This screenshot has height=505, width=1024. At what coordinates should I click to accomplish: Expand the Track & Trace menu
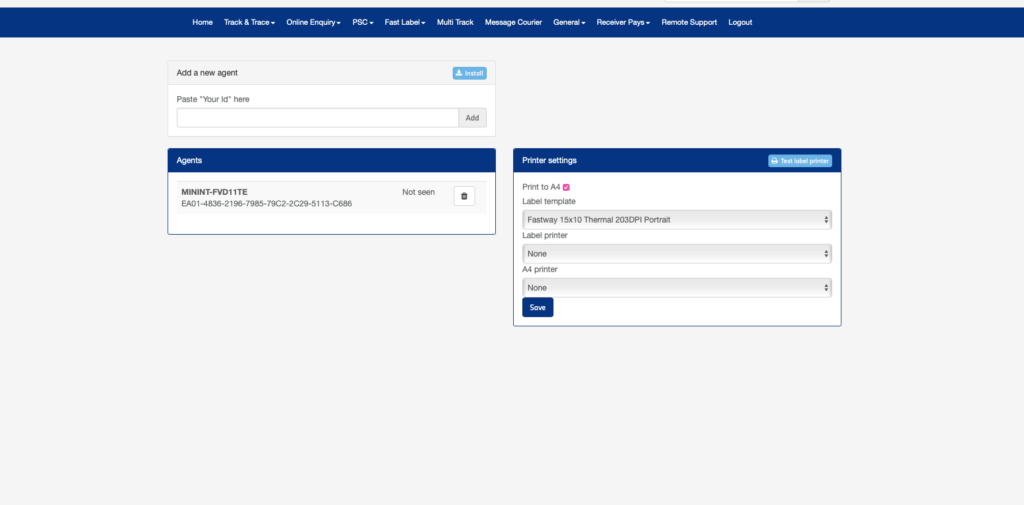pyautogui.click(x=249, y=22)
